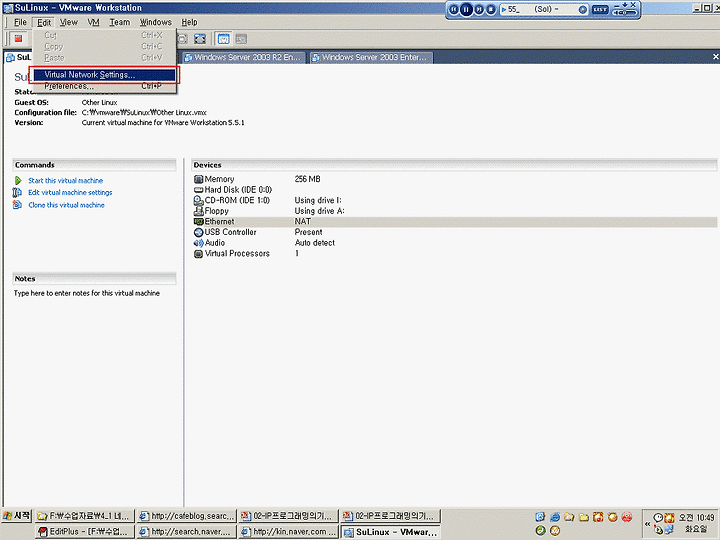Click the full screen toolbar icon
The width and height of the screenshot is (720, 540).
[x=200, y=39]
